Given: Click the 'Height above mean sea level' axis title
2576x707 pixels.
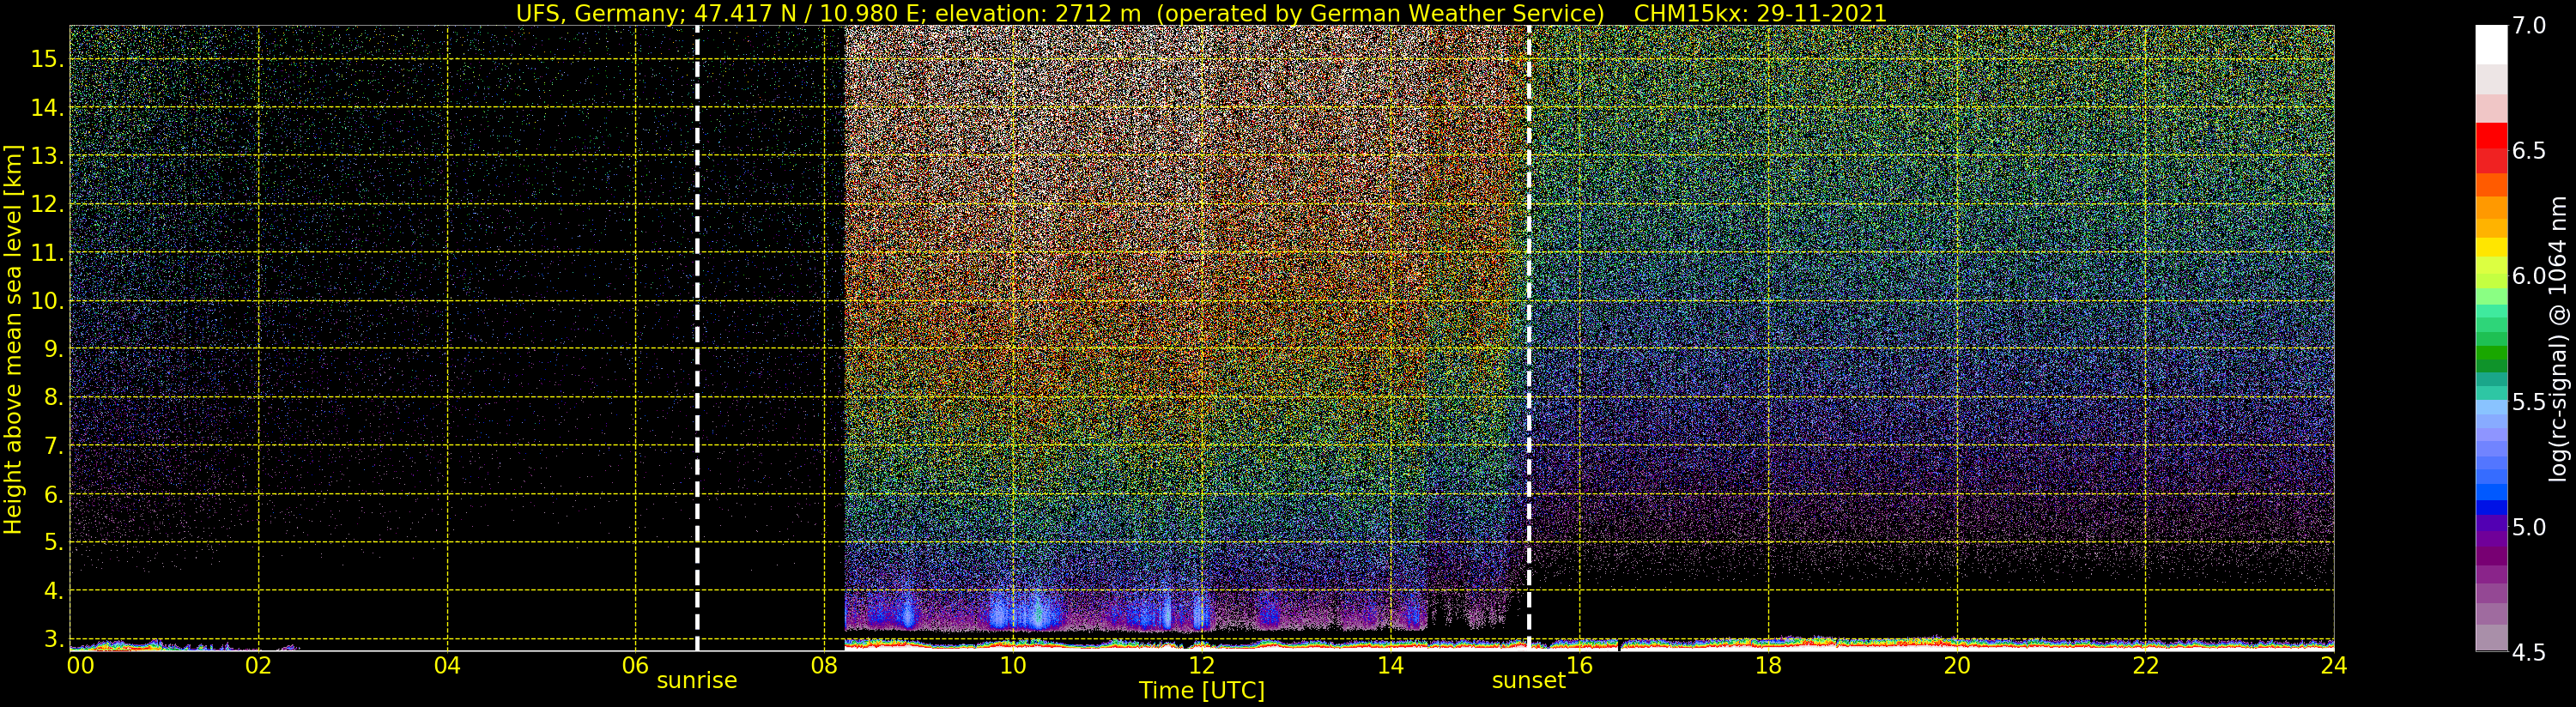Looking at the screenshot, I should coord(13,340).
